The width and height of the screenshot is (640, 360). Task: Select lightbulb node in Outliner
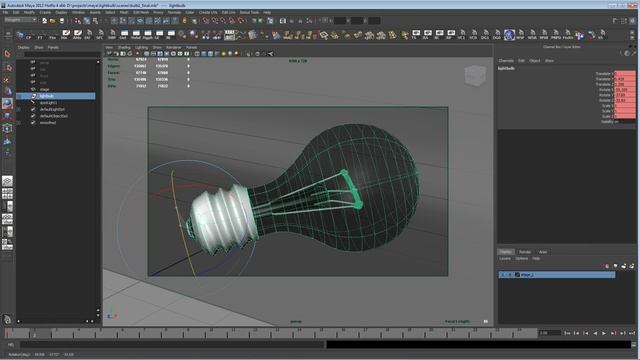click(47, 96)
